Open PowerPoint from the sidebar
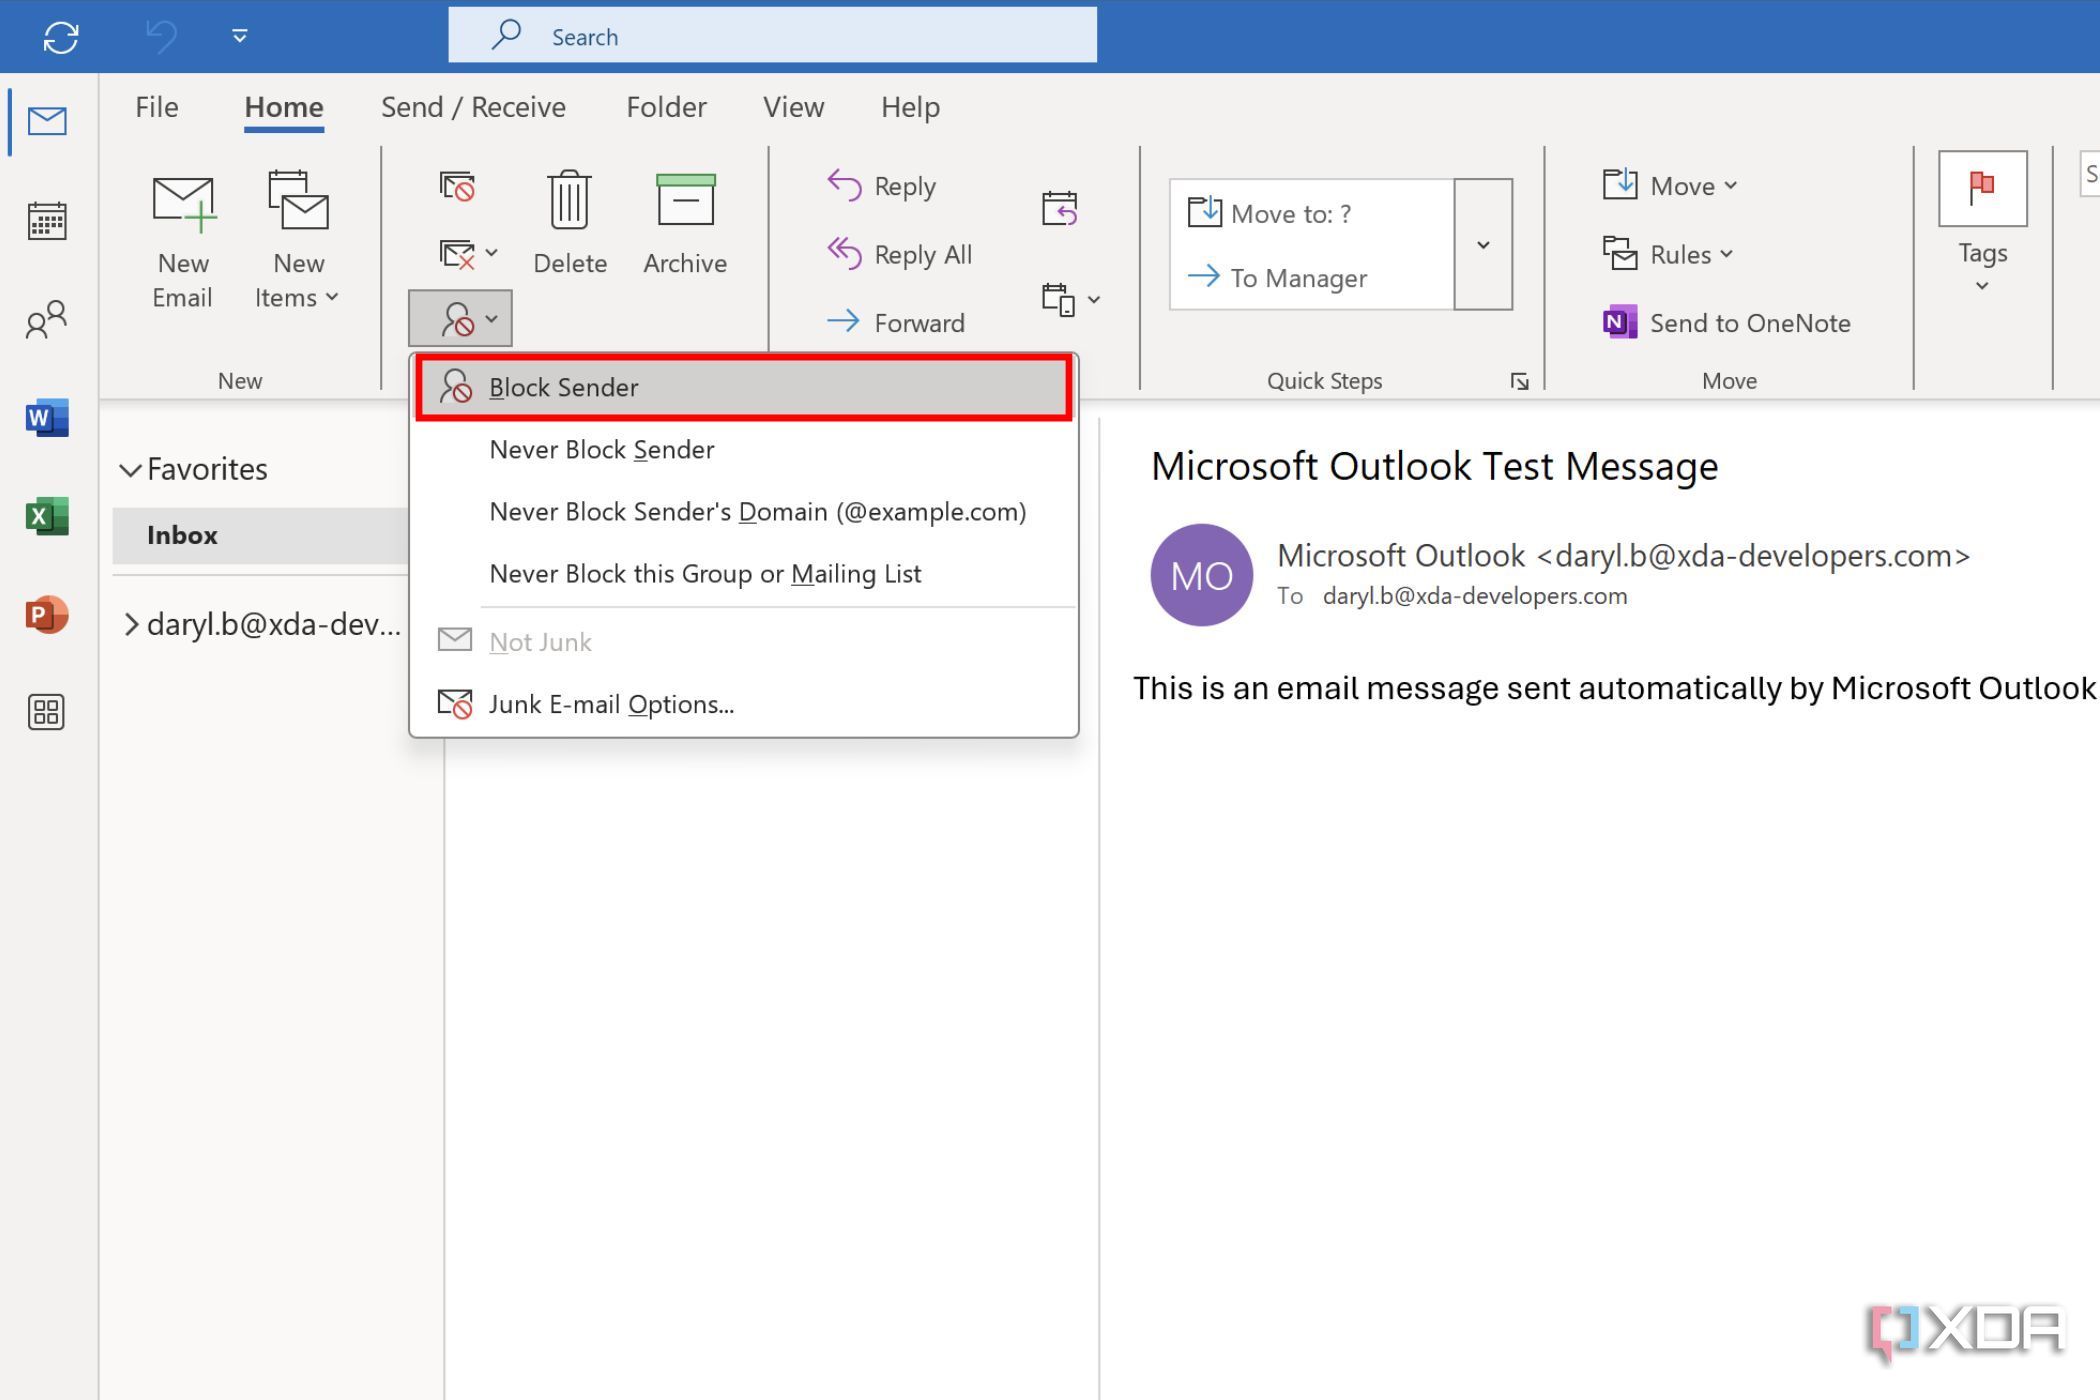Viewport: 2100px width, 1400px height. coord(46,616)
